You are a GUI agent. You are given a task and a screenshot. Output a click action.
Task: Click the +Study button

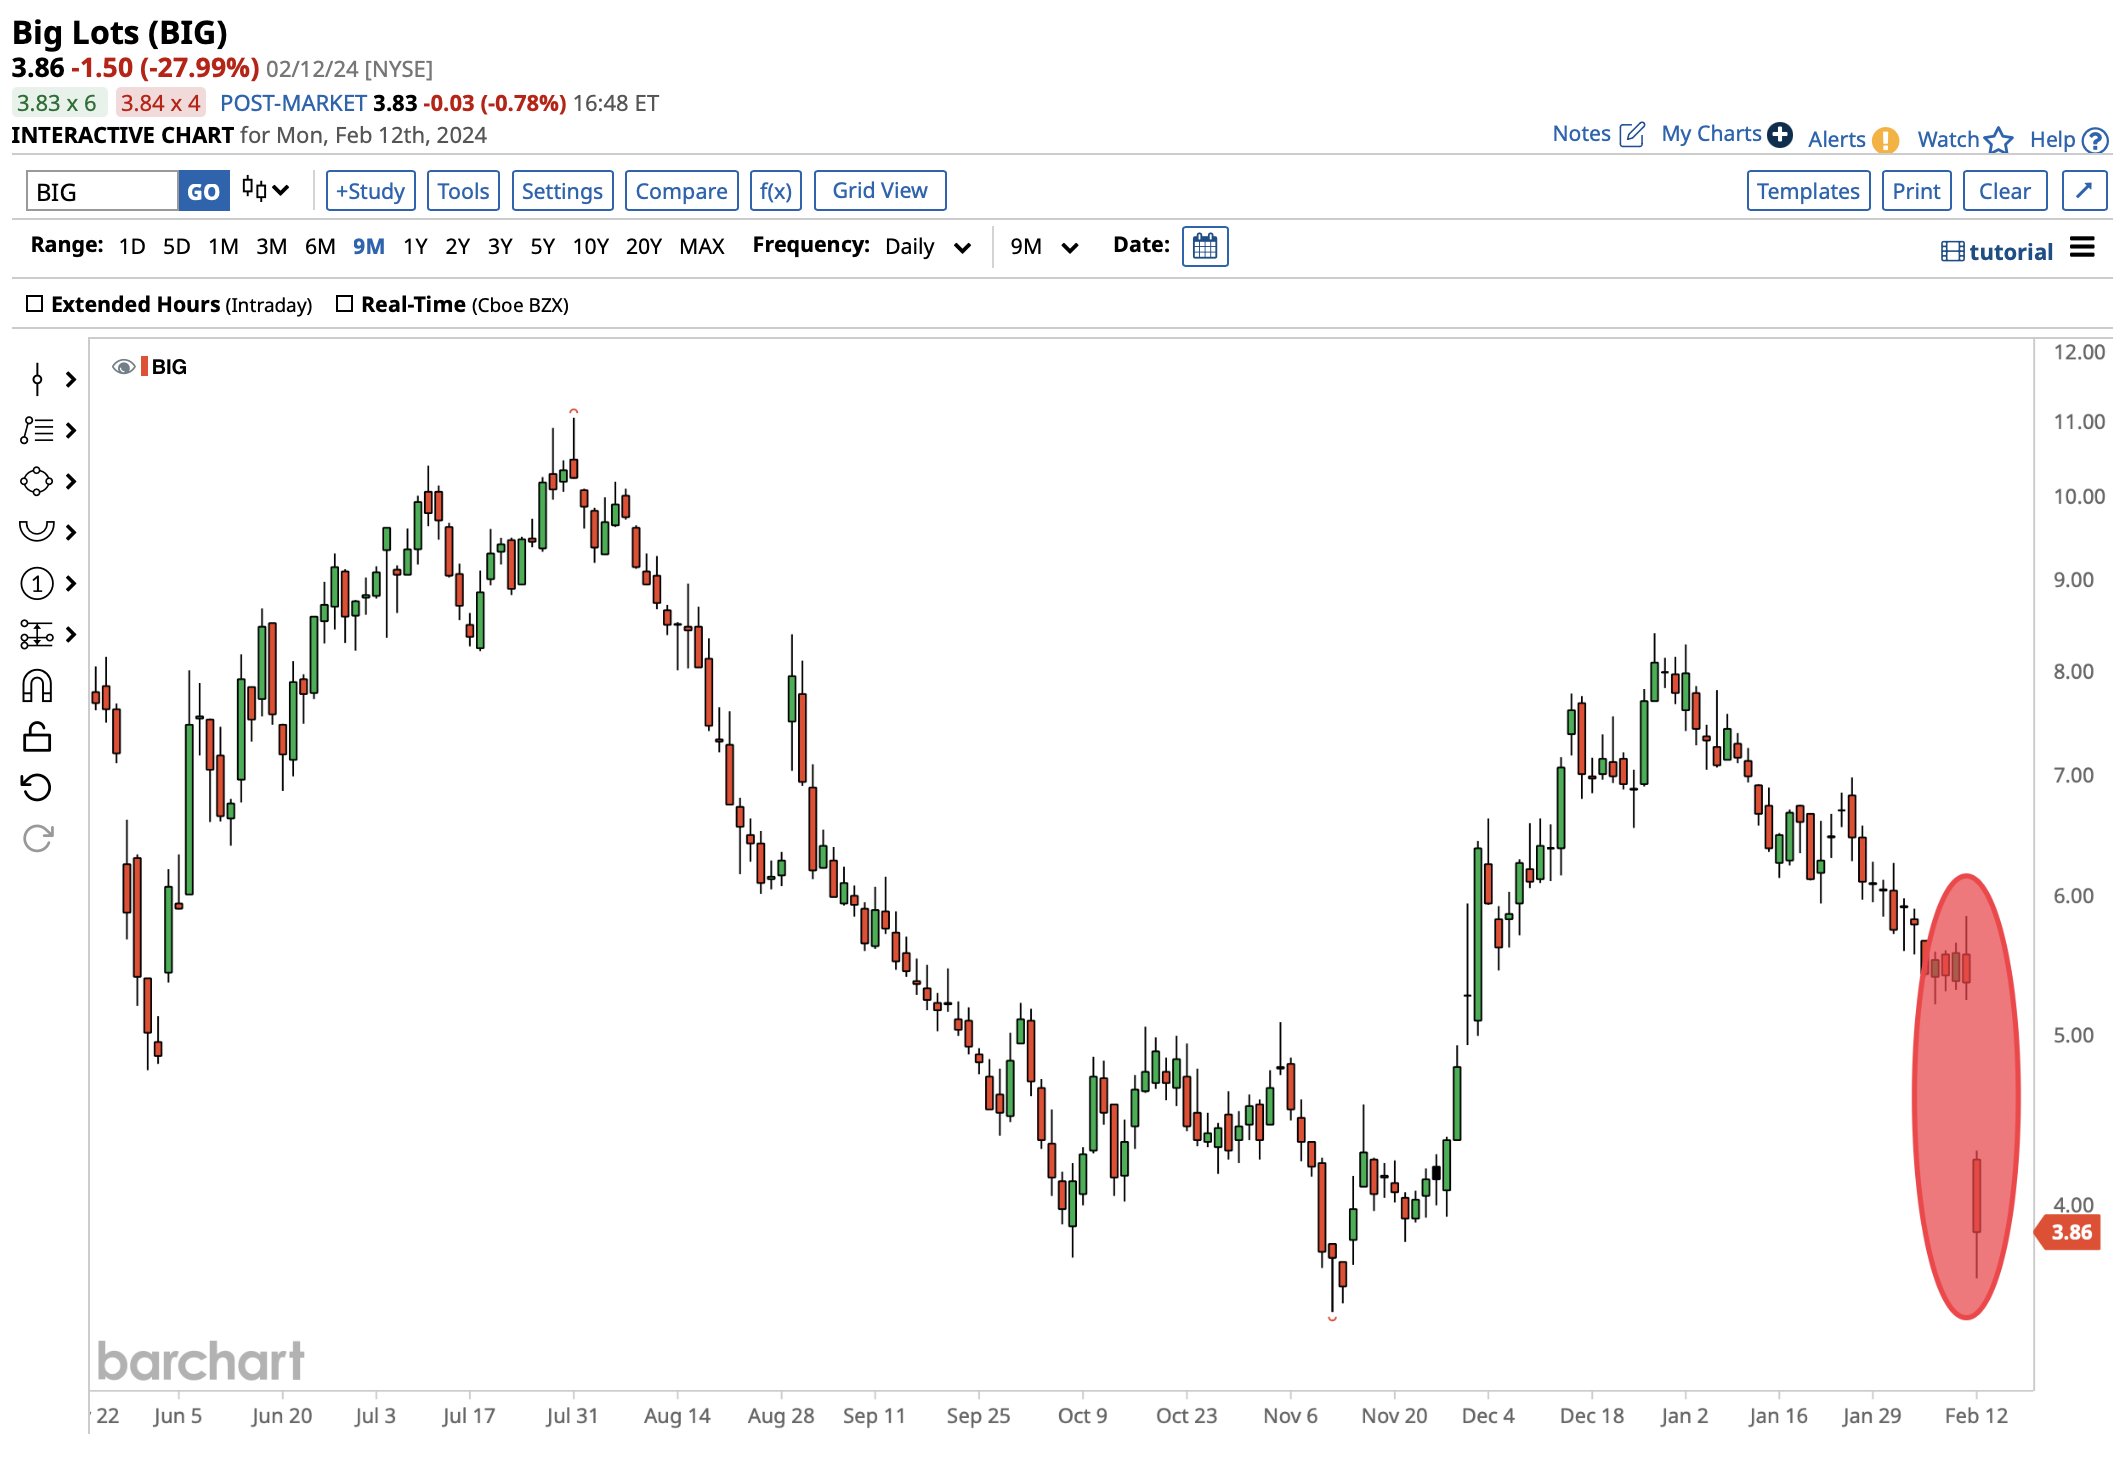pyautogui.click(x=370, y=190)
